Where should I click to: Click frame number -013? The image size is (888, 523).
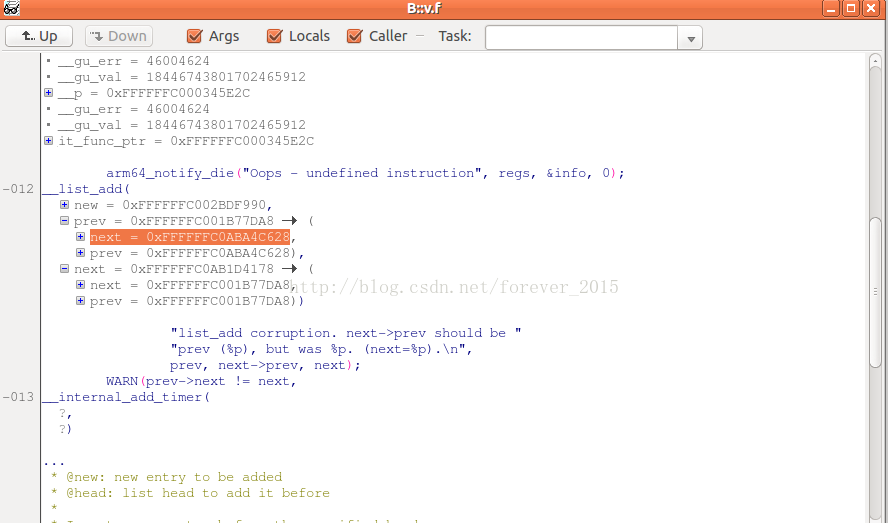coord(19,397)
